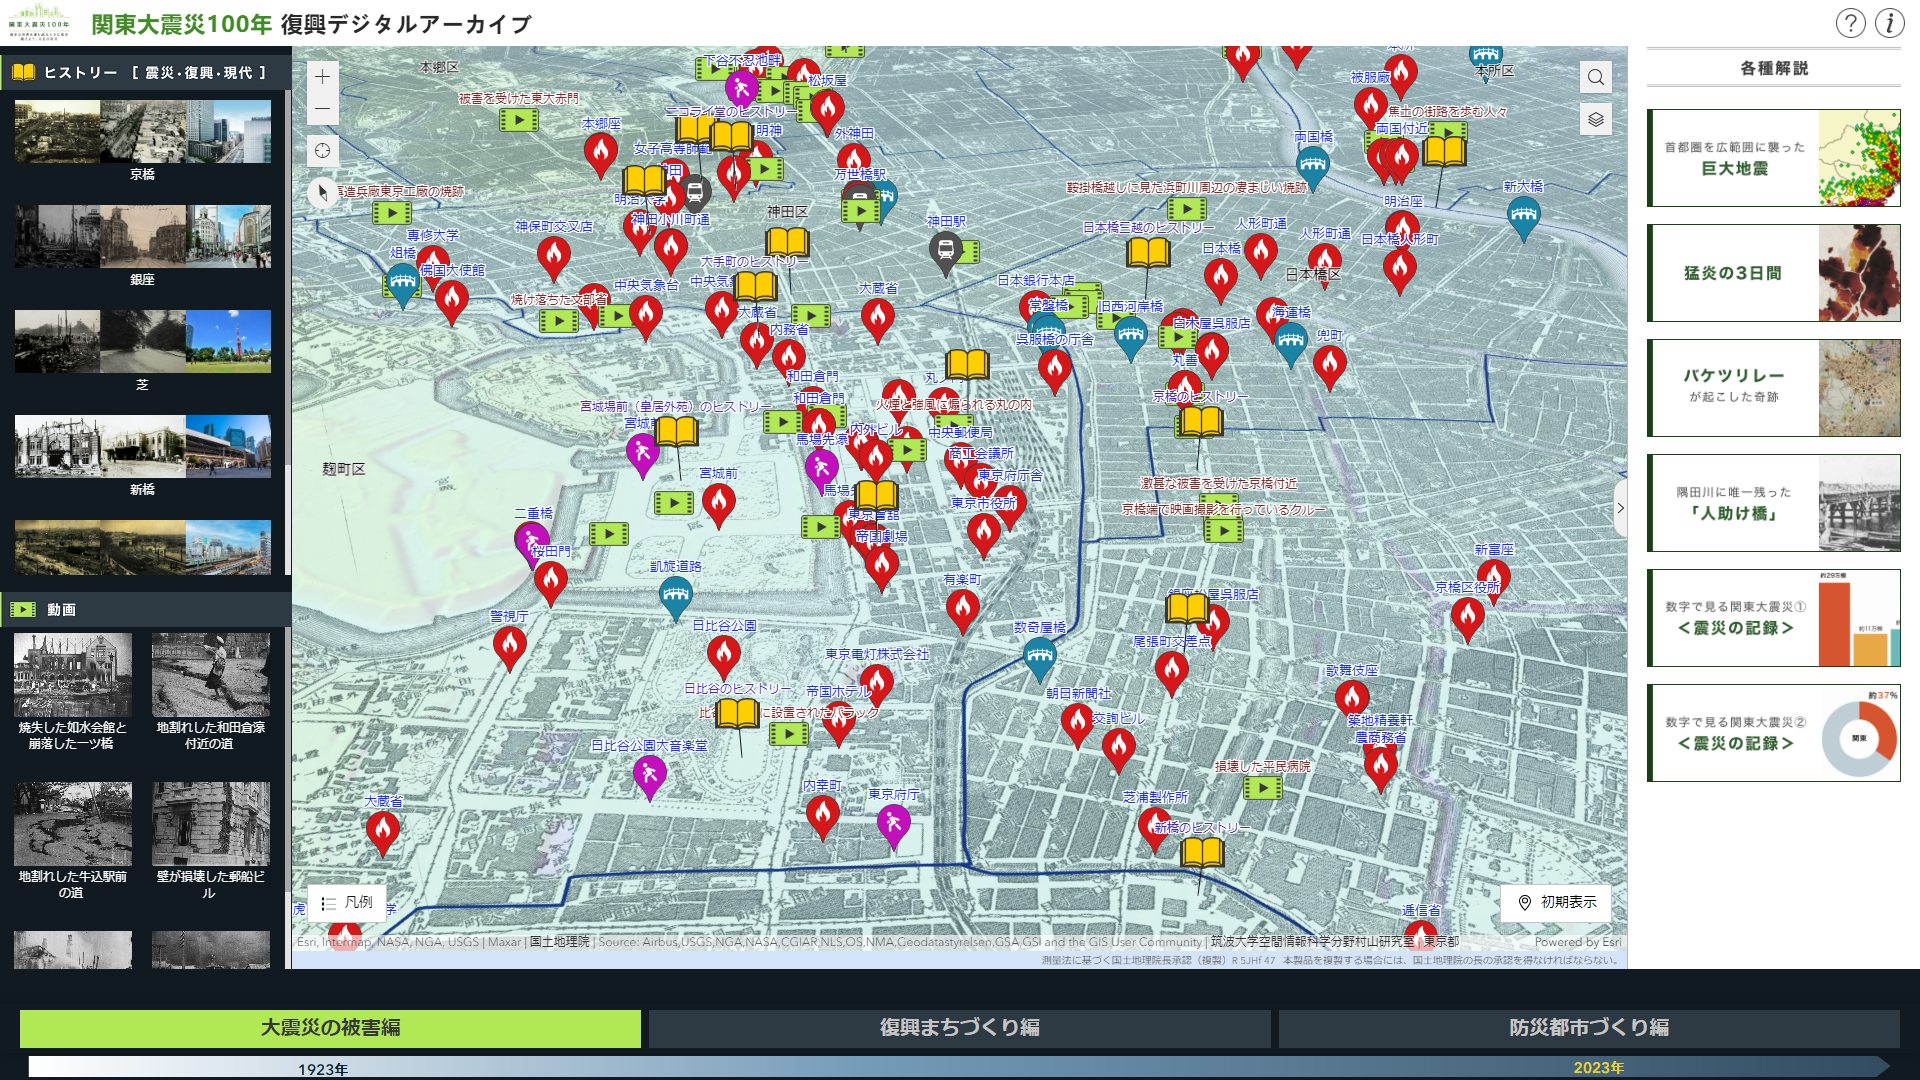1920x1080 pixels.
Task: Switch to 復興まちづくり編 tab
Action: pos(959,1027)
